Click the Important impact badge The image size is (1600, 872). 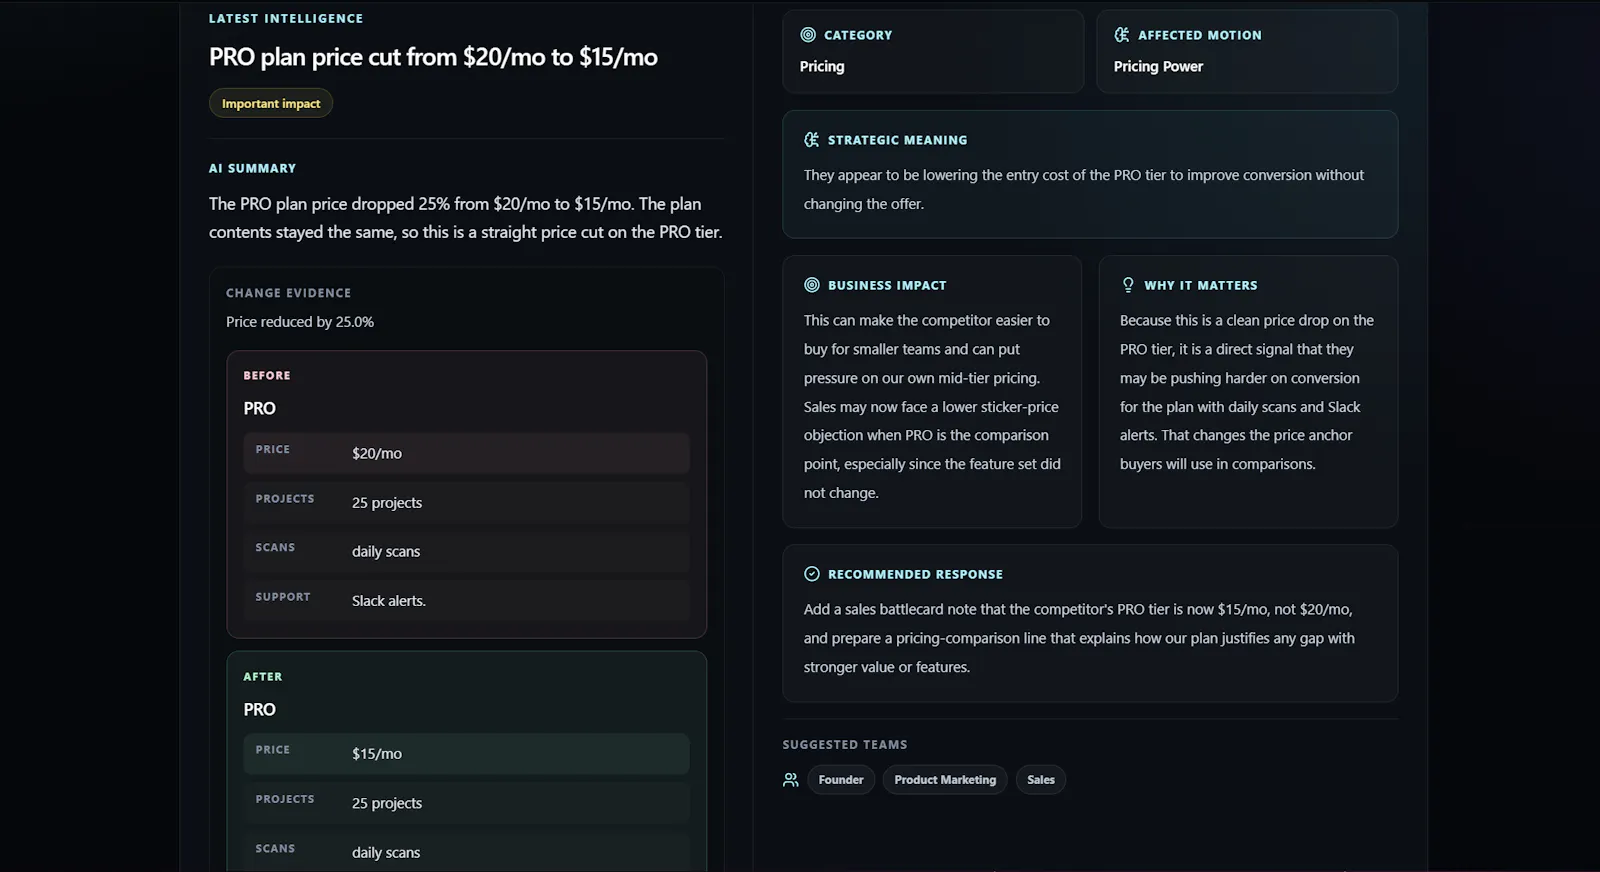[271, 103]
